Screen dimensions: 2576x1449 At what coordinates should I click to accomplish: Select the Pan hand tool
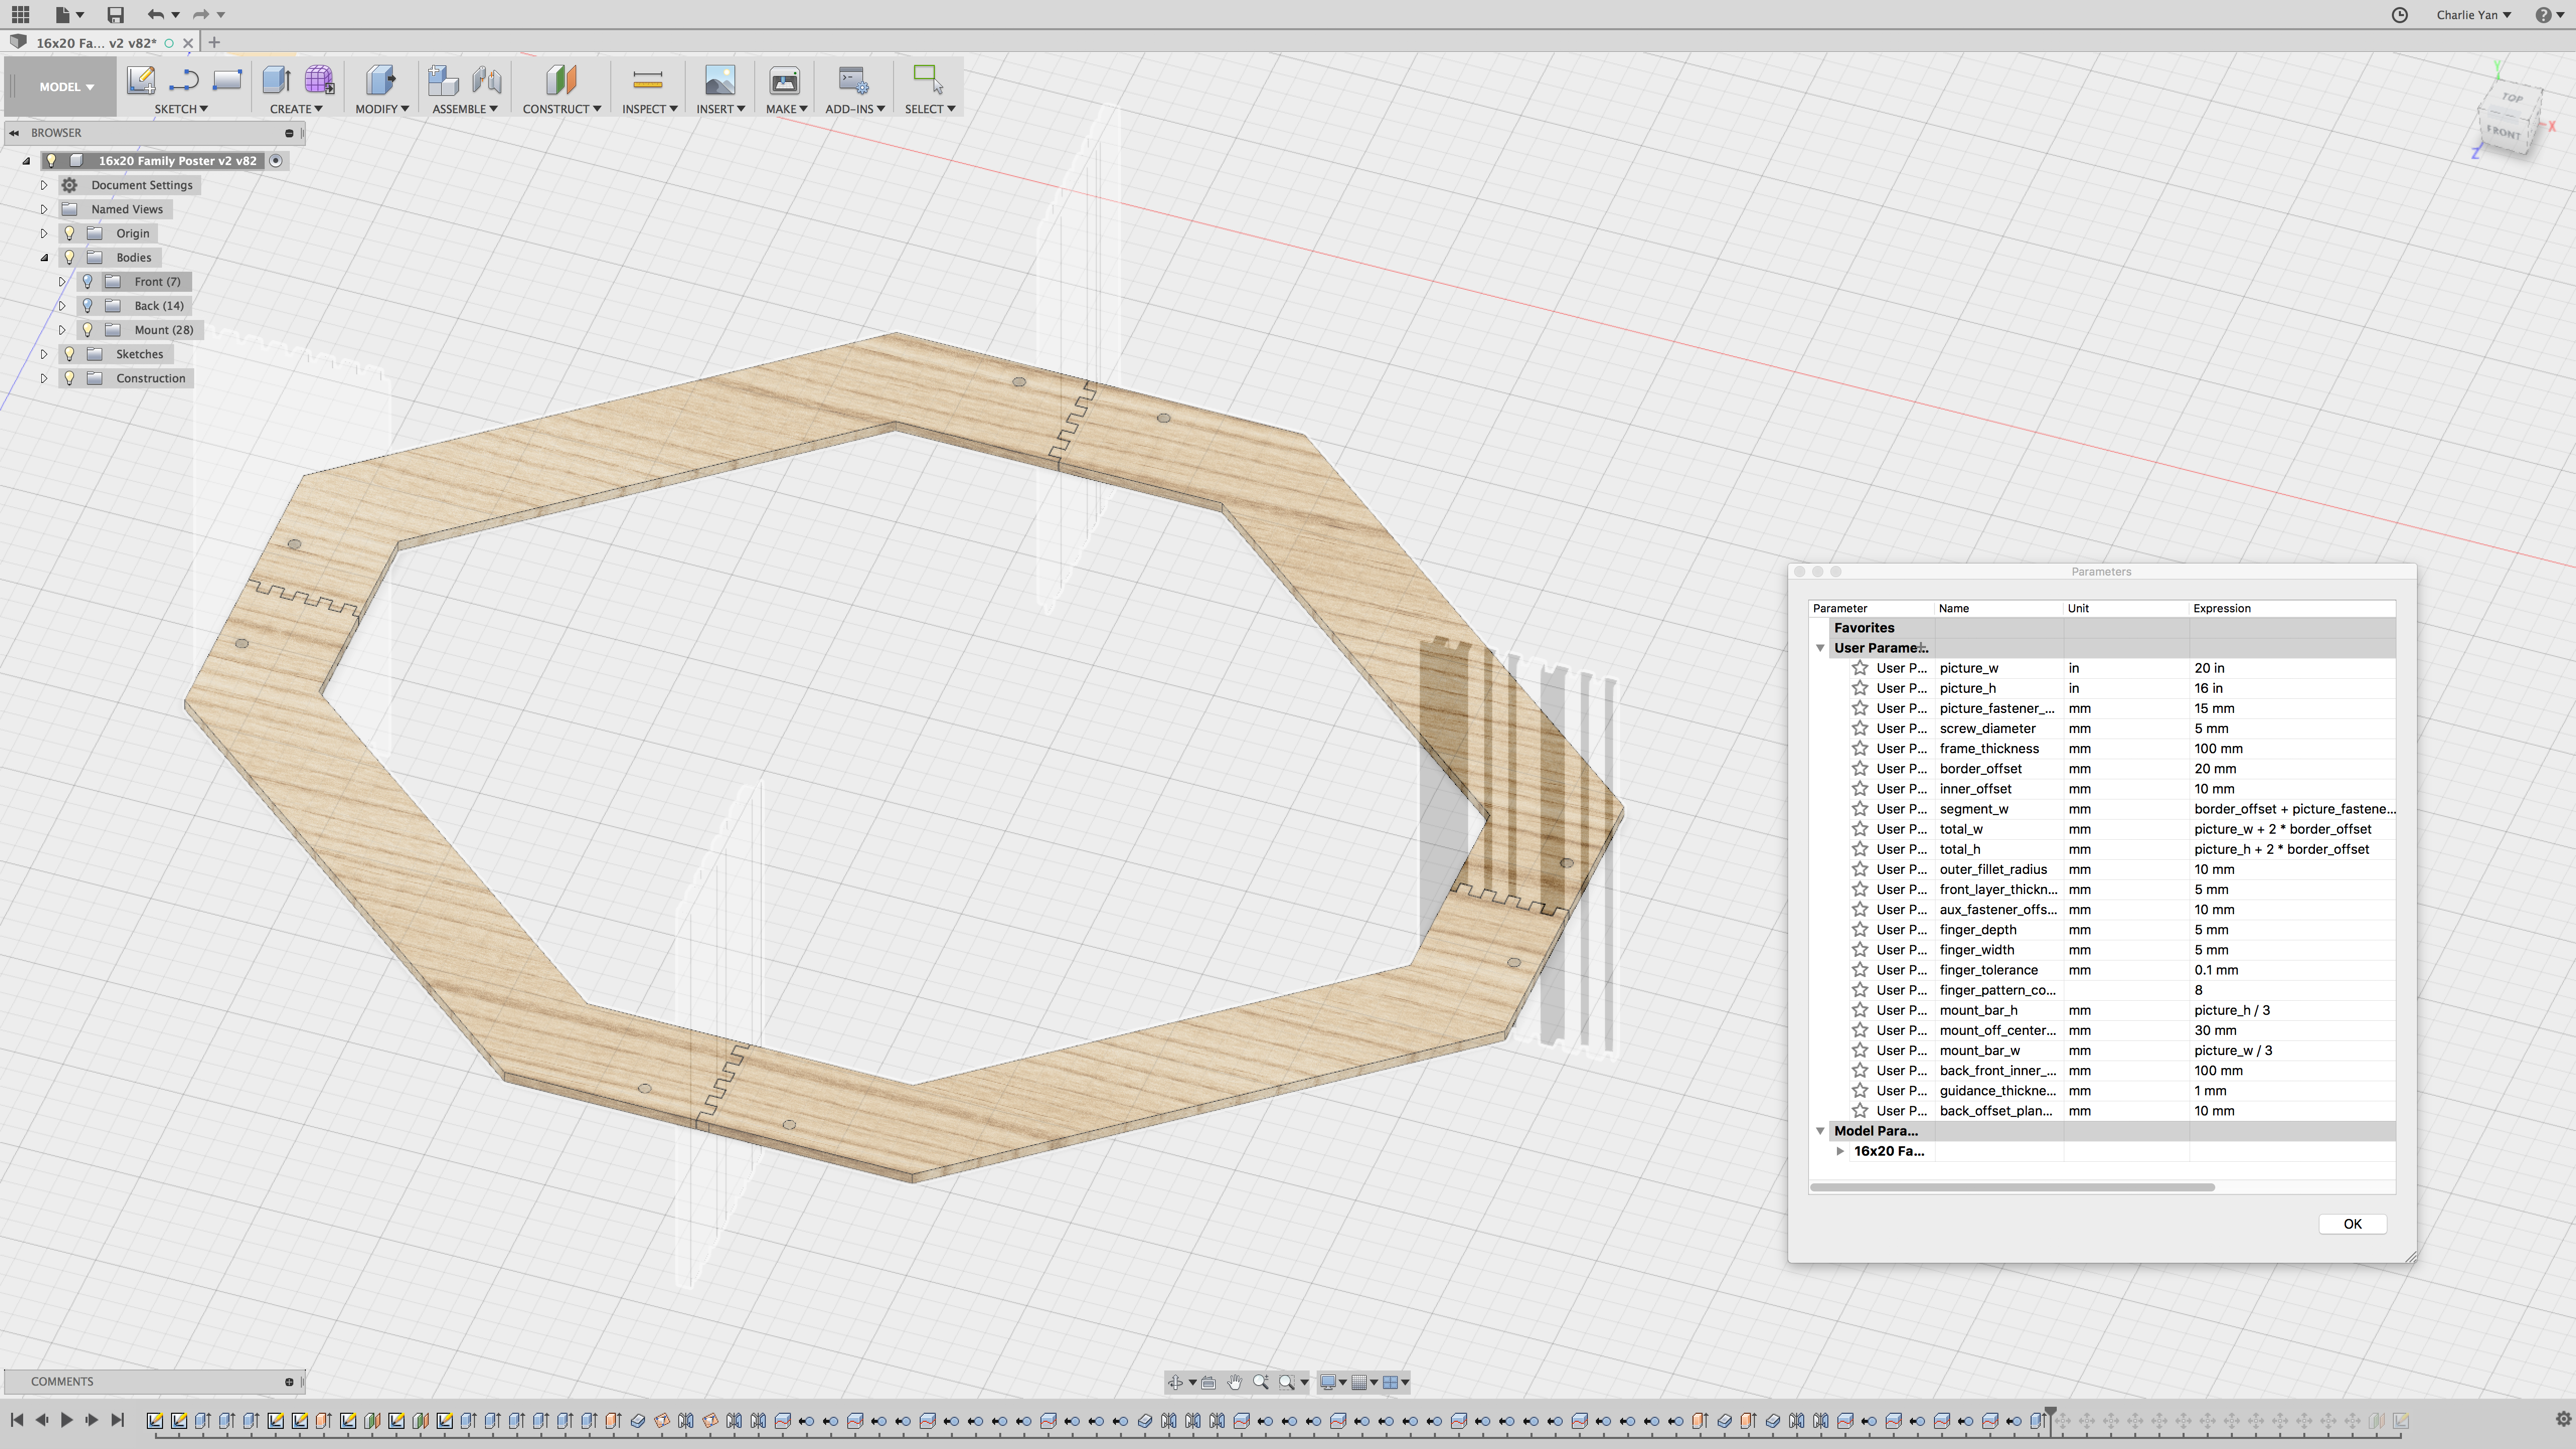pyautogui.click(x=1234, y=1382)
